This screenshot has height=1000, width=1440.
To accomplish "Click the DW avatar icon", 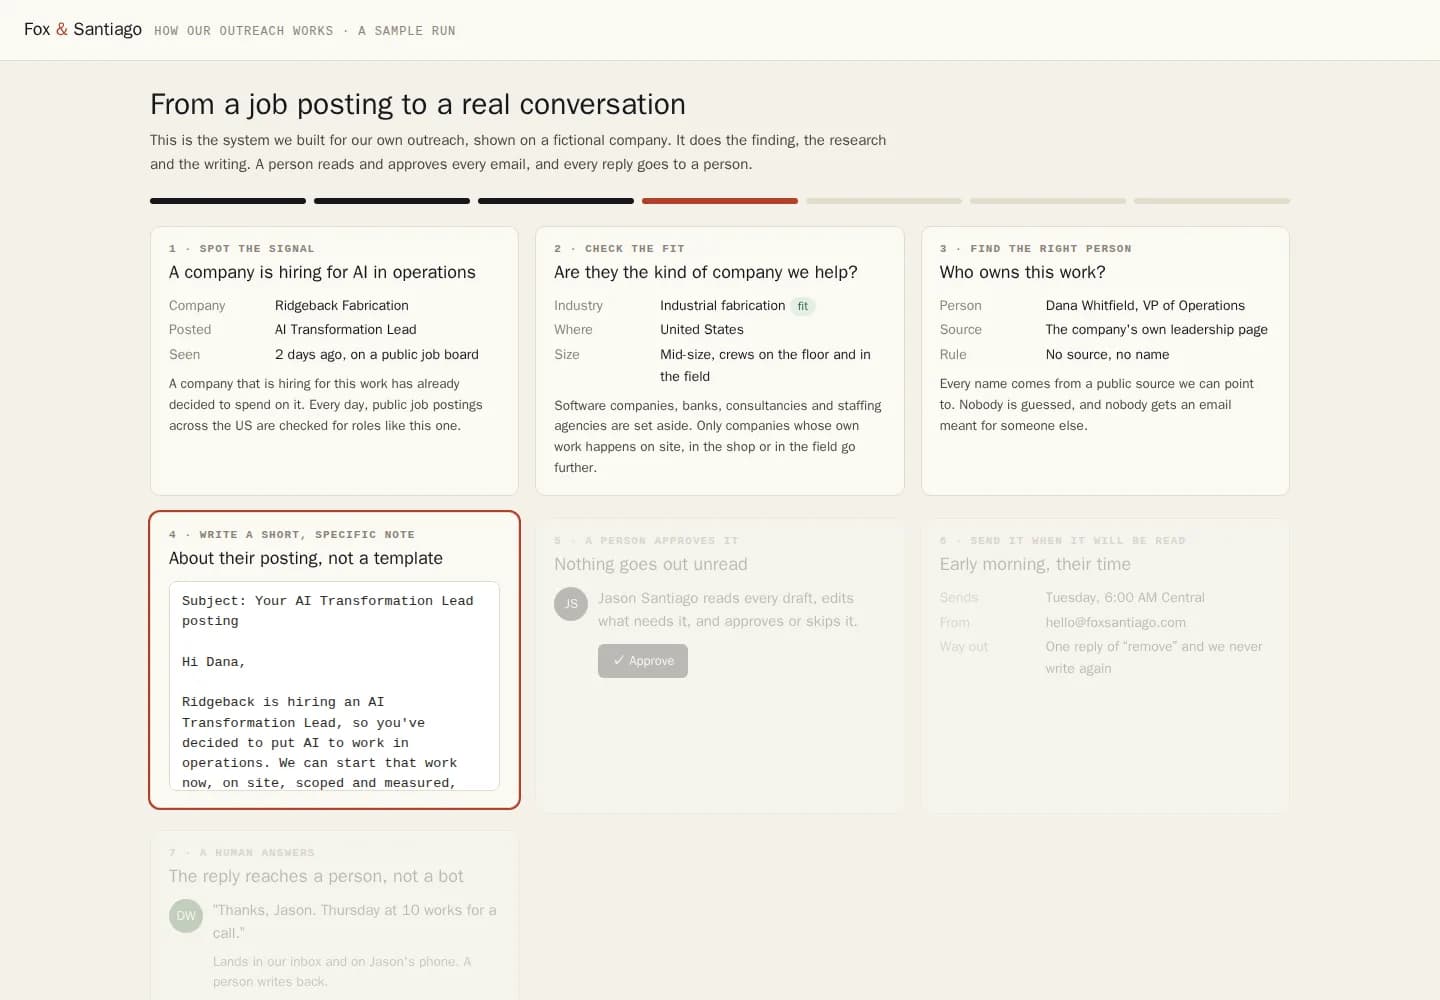I will [186, 916].
